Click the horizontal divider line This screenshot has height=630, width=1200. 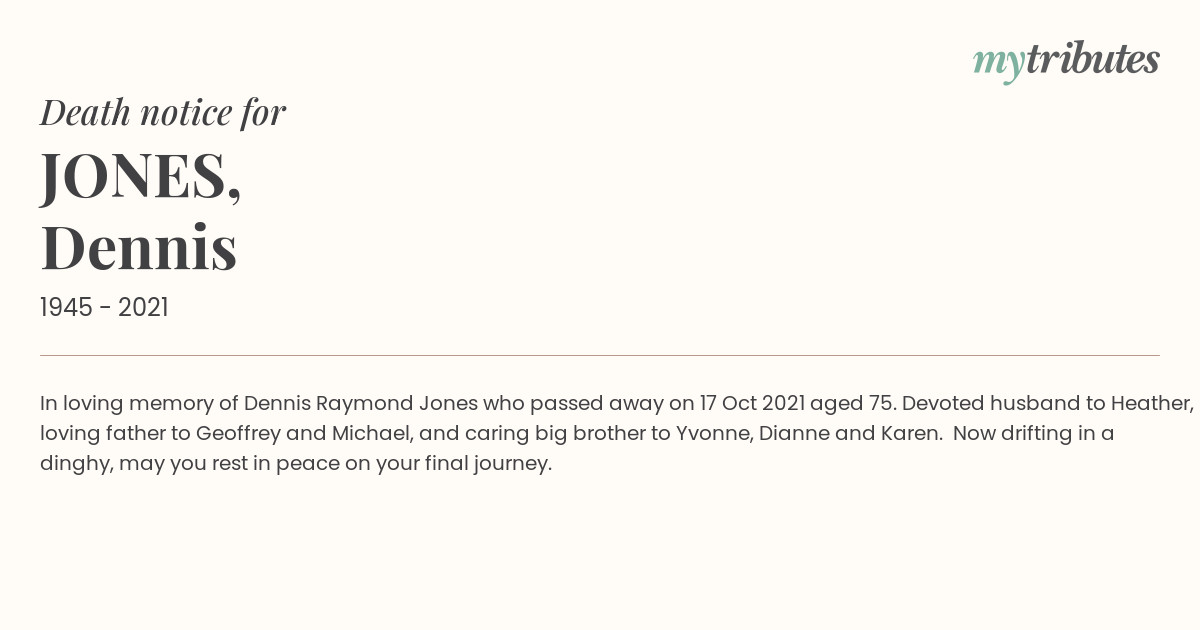click(600, 355)
